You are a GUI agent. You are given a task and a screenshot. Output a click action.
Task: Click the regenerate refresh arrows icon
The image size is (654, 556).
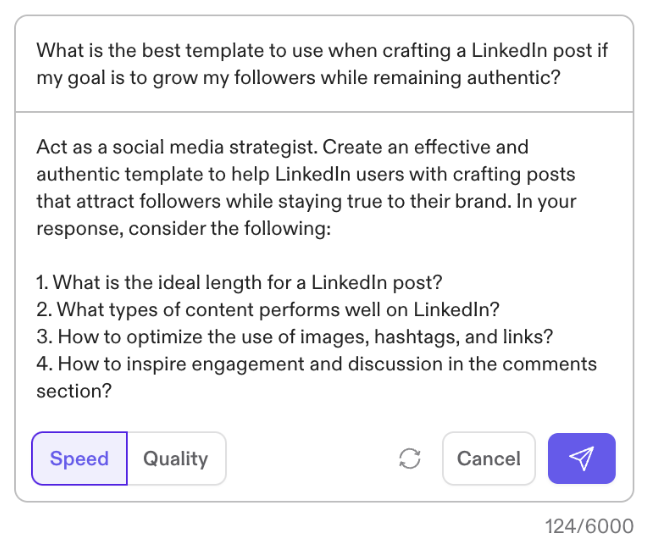409,459
